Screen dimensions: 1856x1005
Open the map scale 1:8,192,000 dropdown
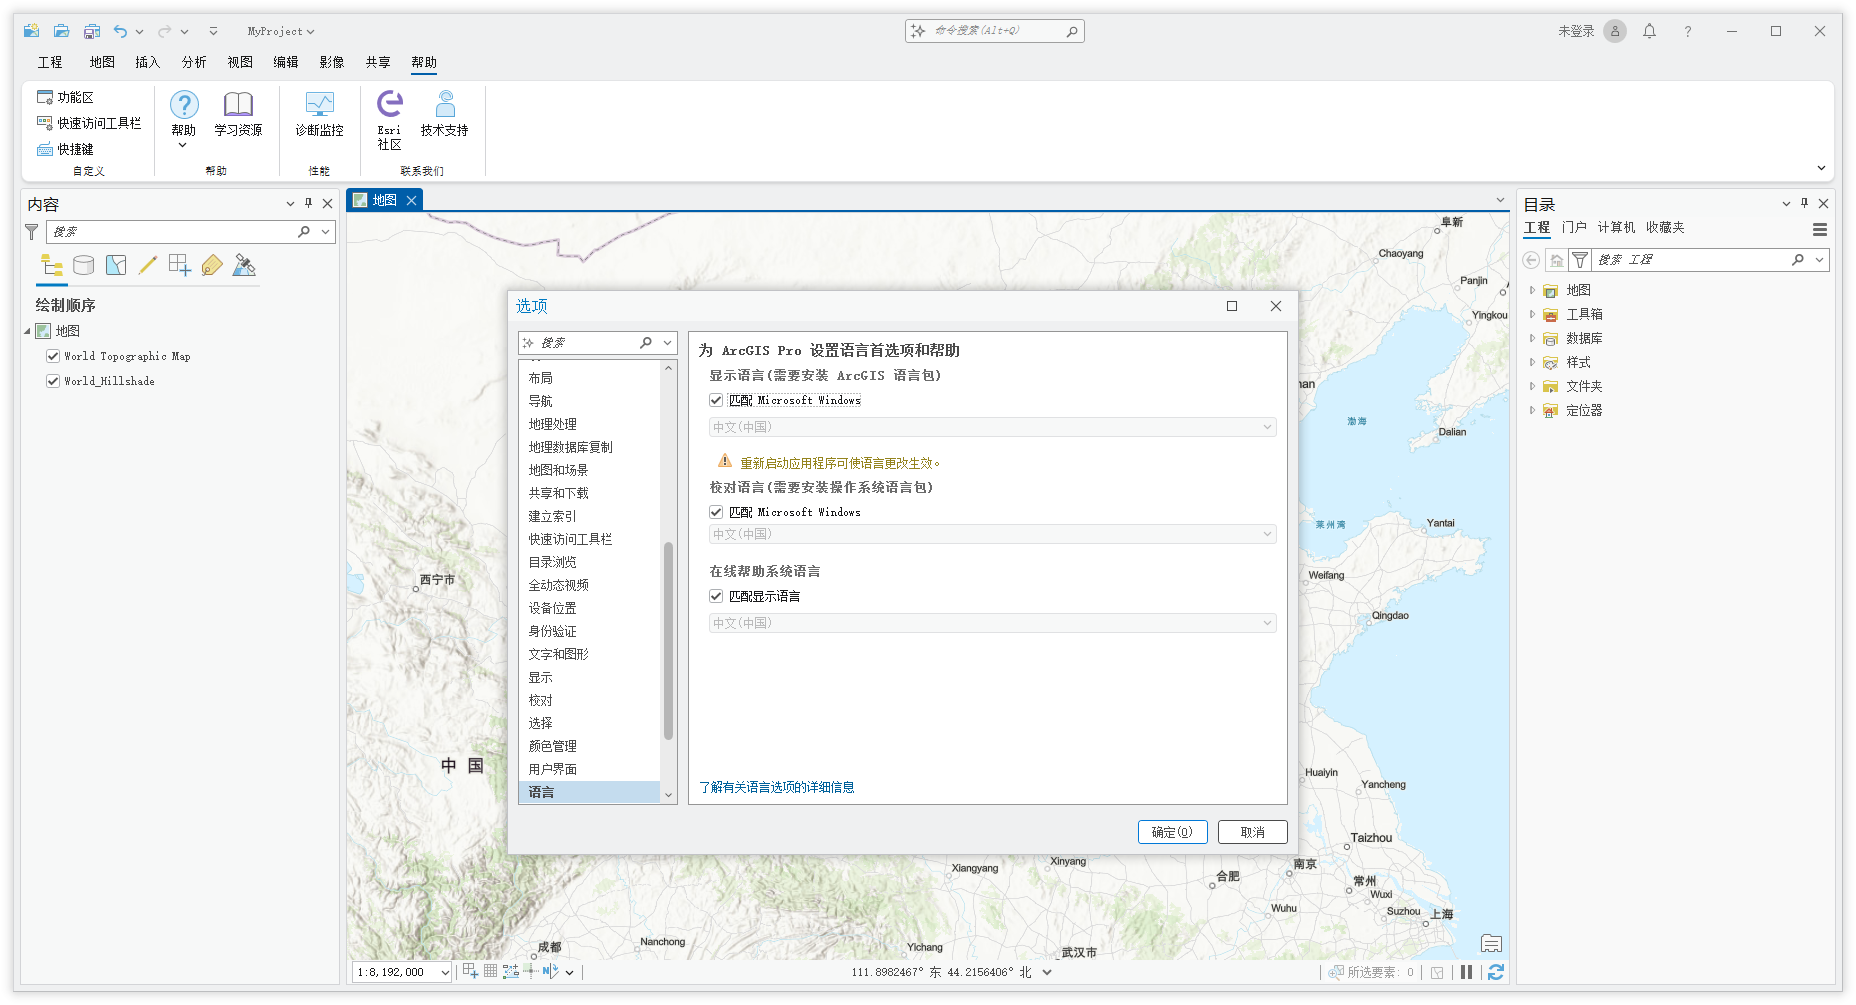coord(445,972)
